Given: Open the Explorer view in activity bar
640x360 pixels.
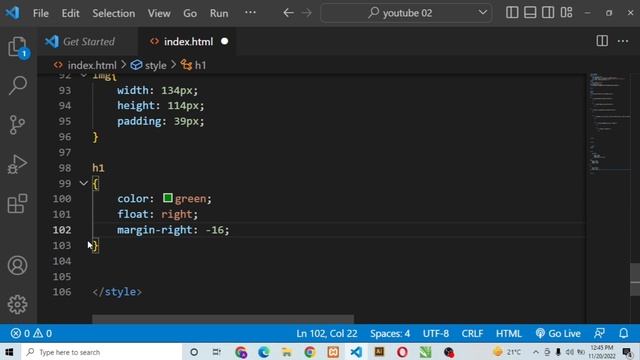Looking at the screenshot, I should [x=18, y=47].
